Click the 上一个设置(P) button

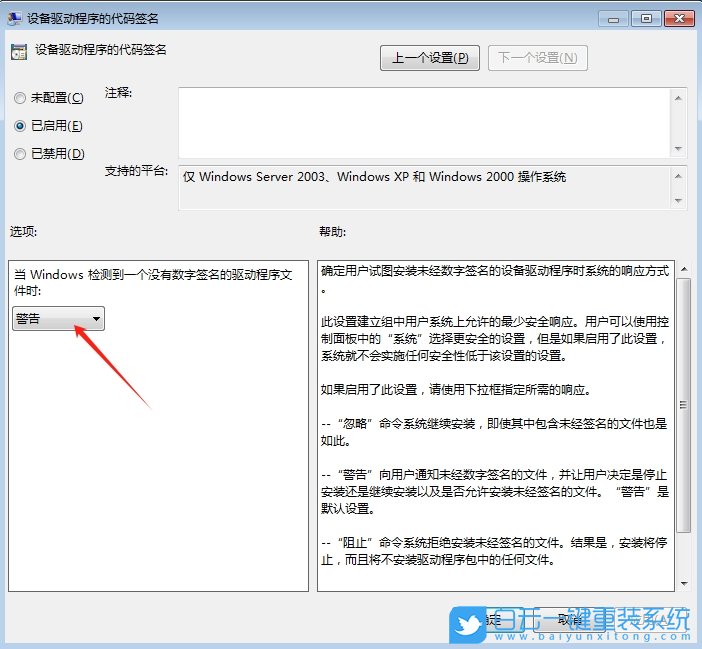[430, 58]
